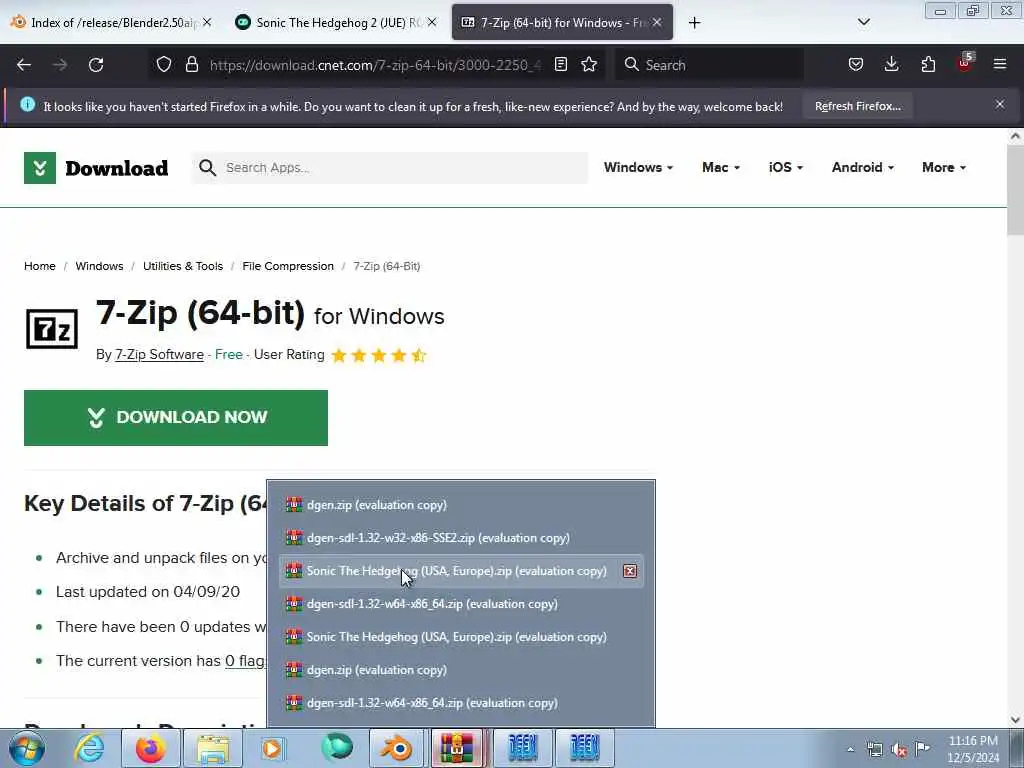1024x768 pixels.
Task: Open the tracking protection shield icon
Action: [164, 64]
